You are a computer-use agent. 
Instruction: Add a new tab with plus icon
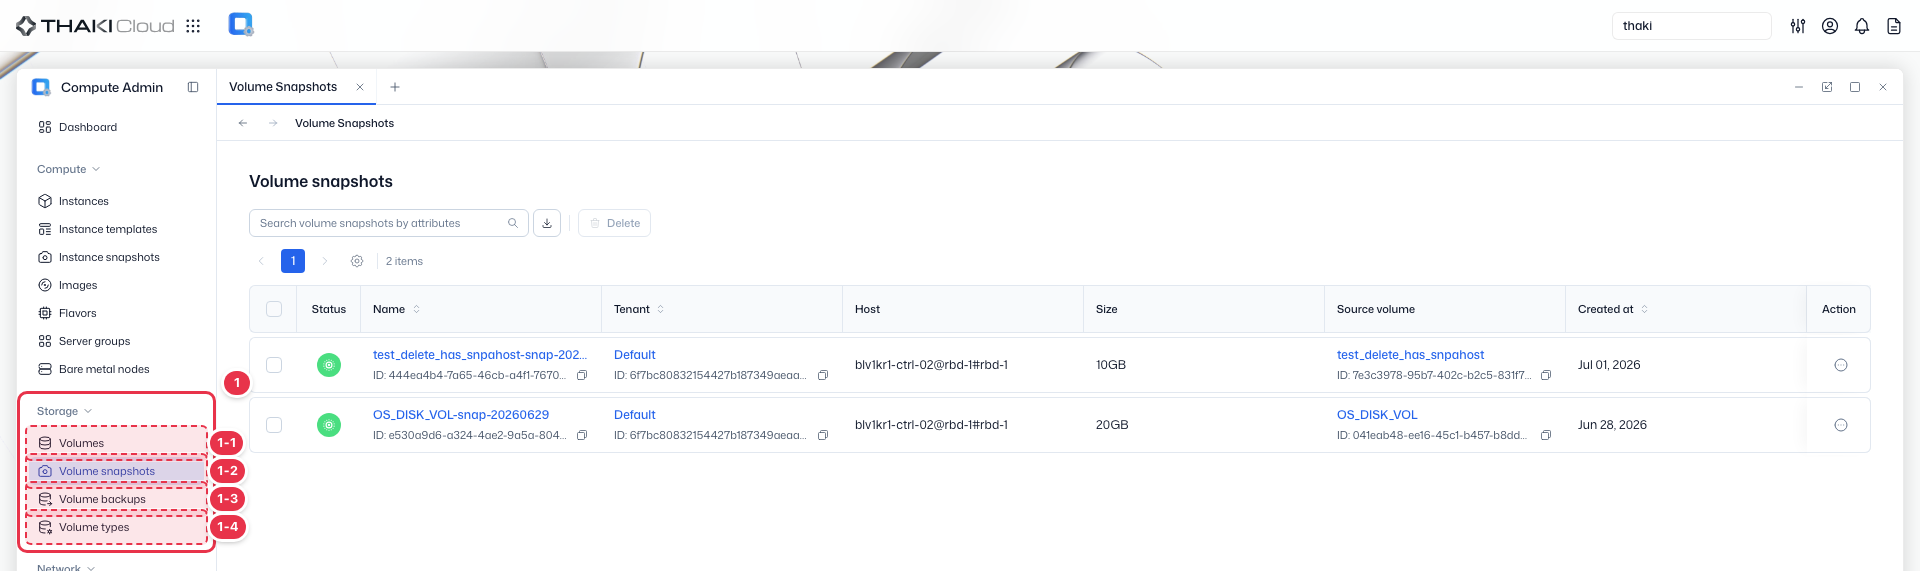[395, 87]
